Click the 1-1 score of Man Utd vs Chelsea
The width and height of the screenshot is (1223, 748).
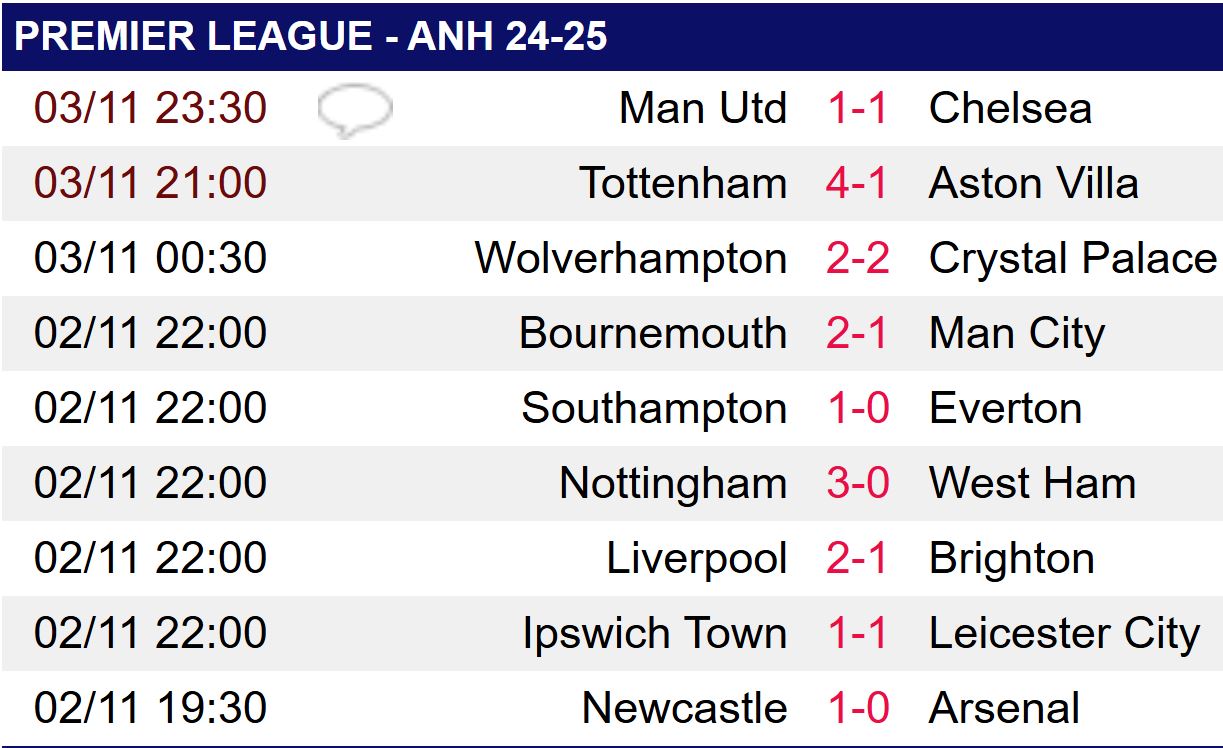[x=857, y=108]
